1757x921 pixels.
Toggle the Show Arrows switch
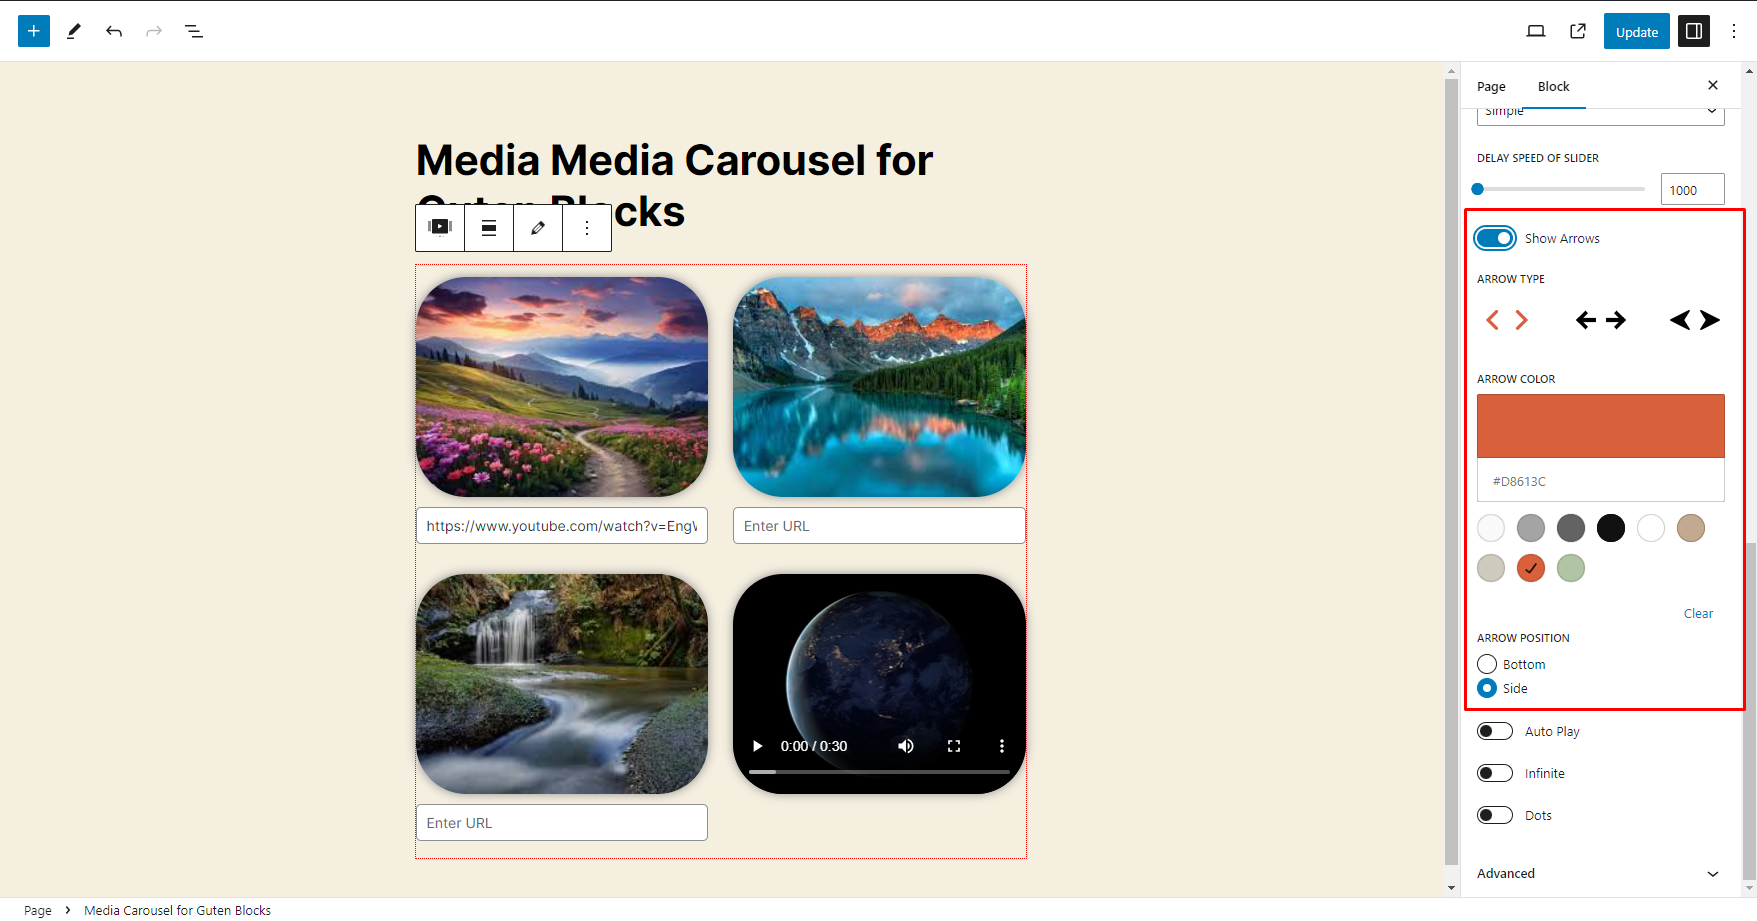point(1495,238)
